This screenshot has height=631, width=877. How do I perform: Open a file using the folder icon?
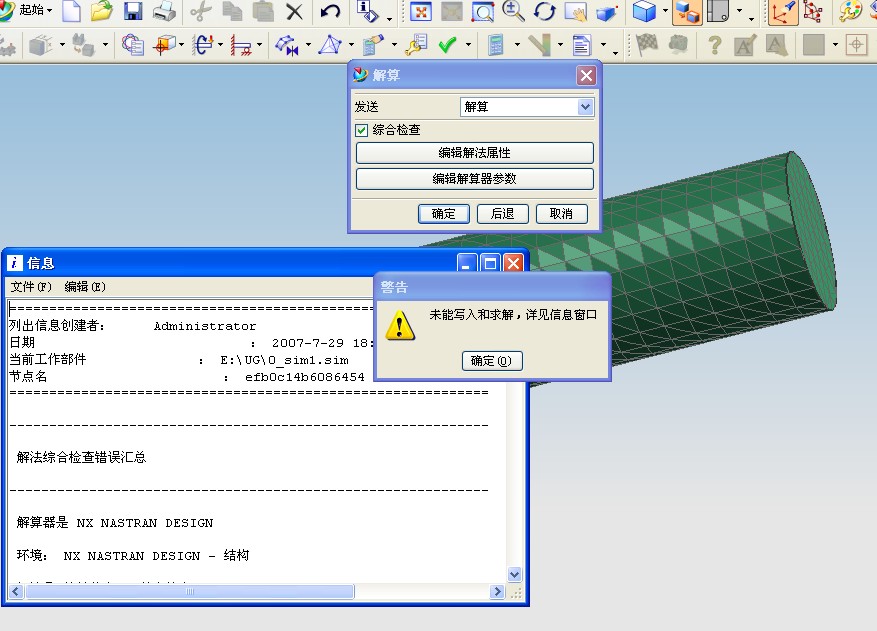[x=101, y=11]
